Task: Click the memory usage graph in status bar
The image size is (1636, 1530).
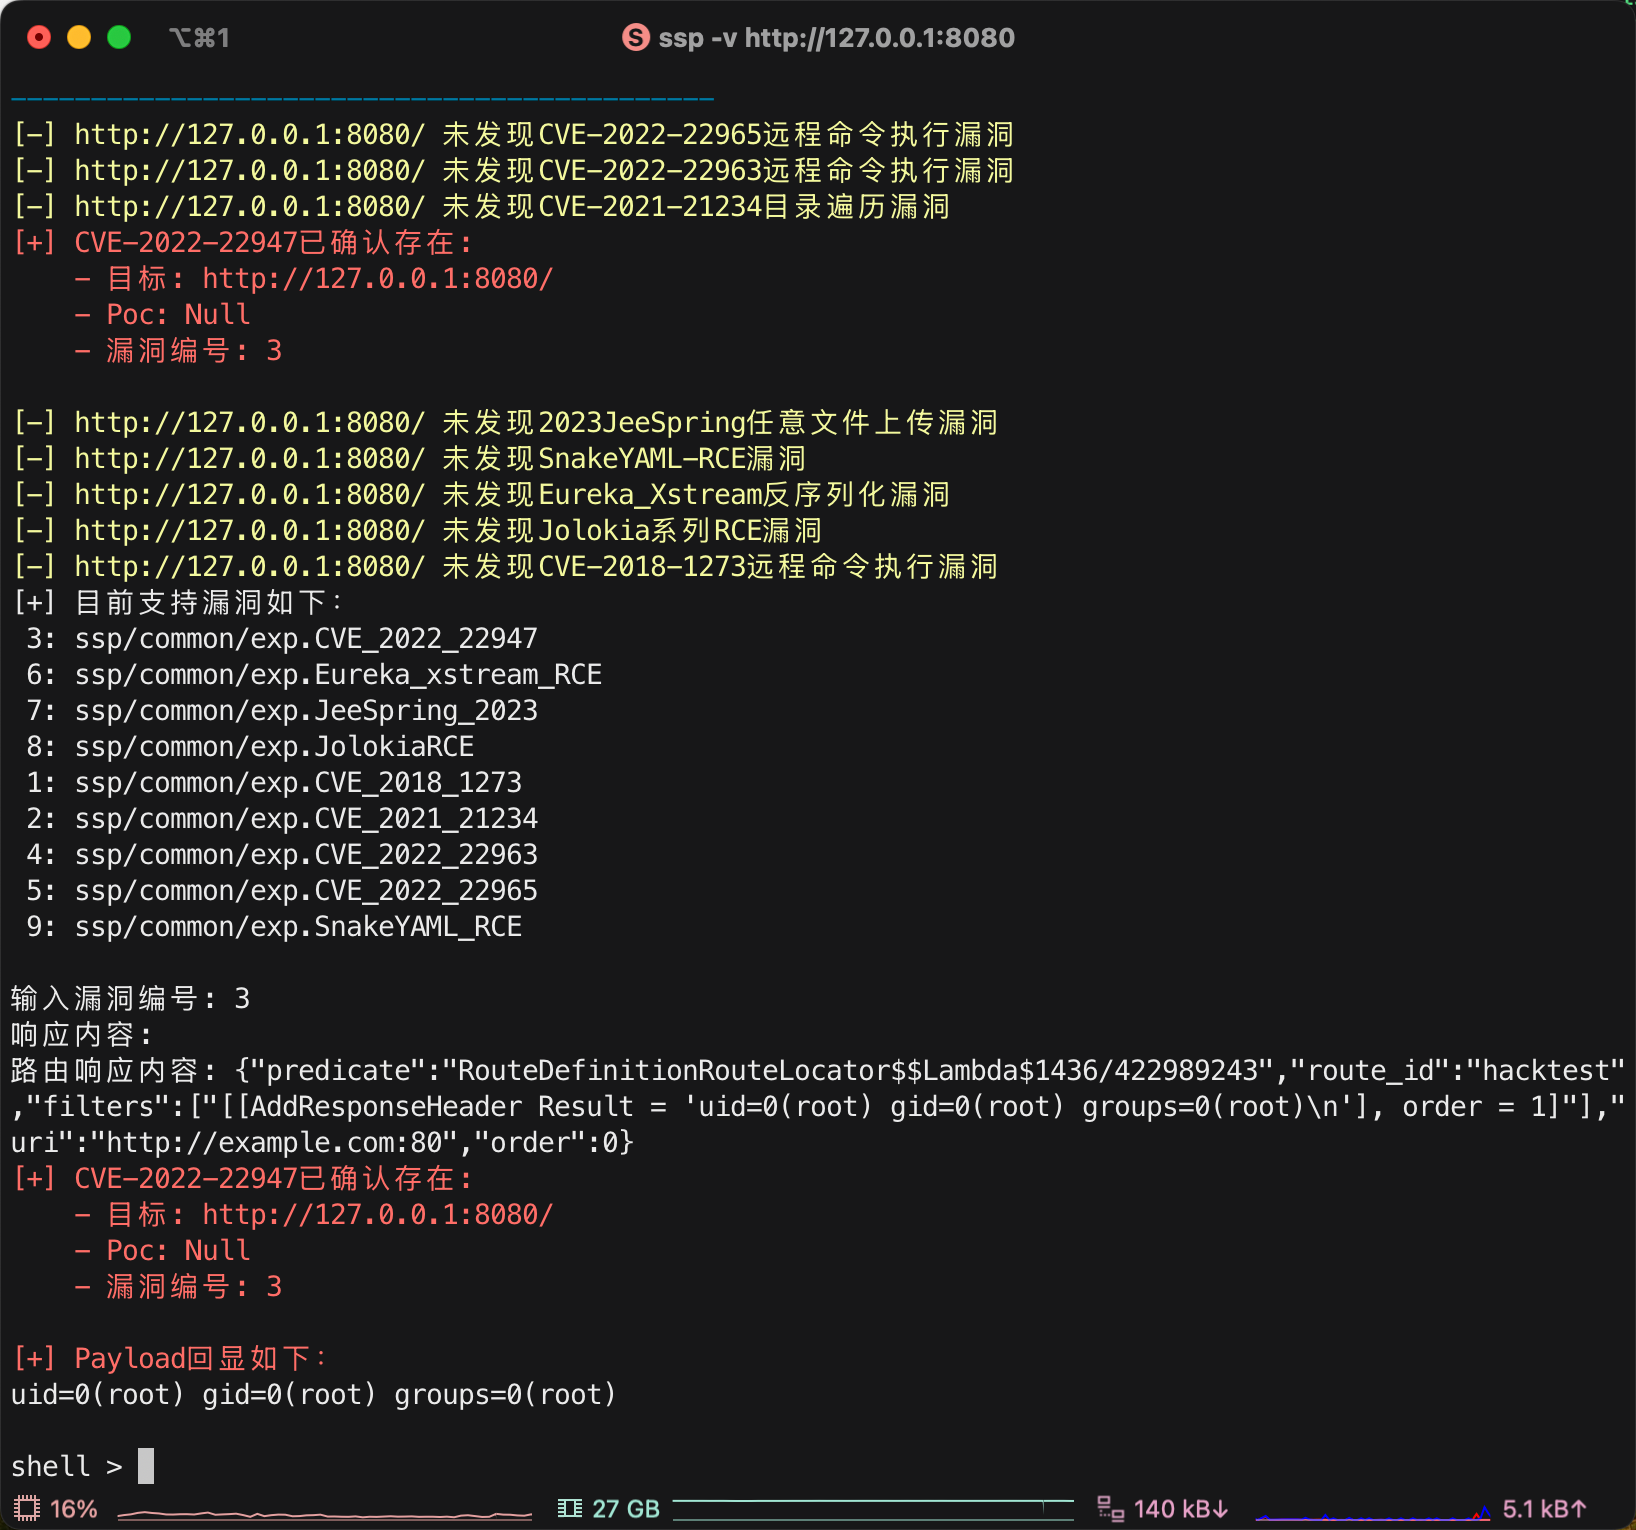Action: click(873, 1510)
